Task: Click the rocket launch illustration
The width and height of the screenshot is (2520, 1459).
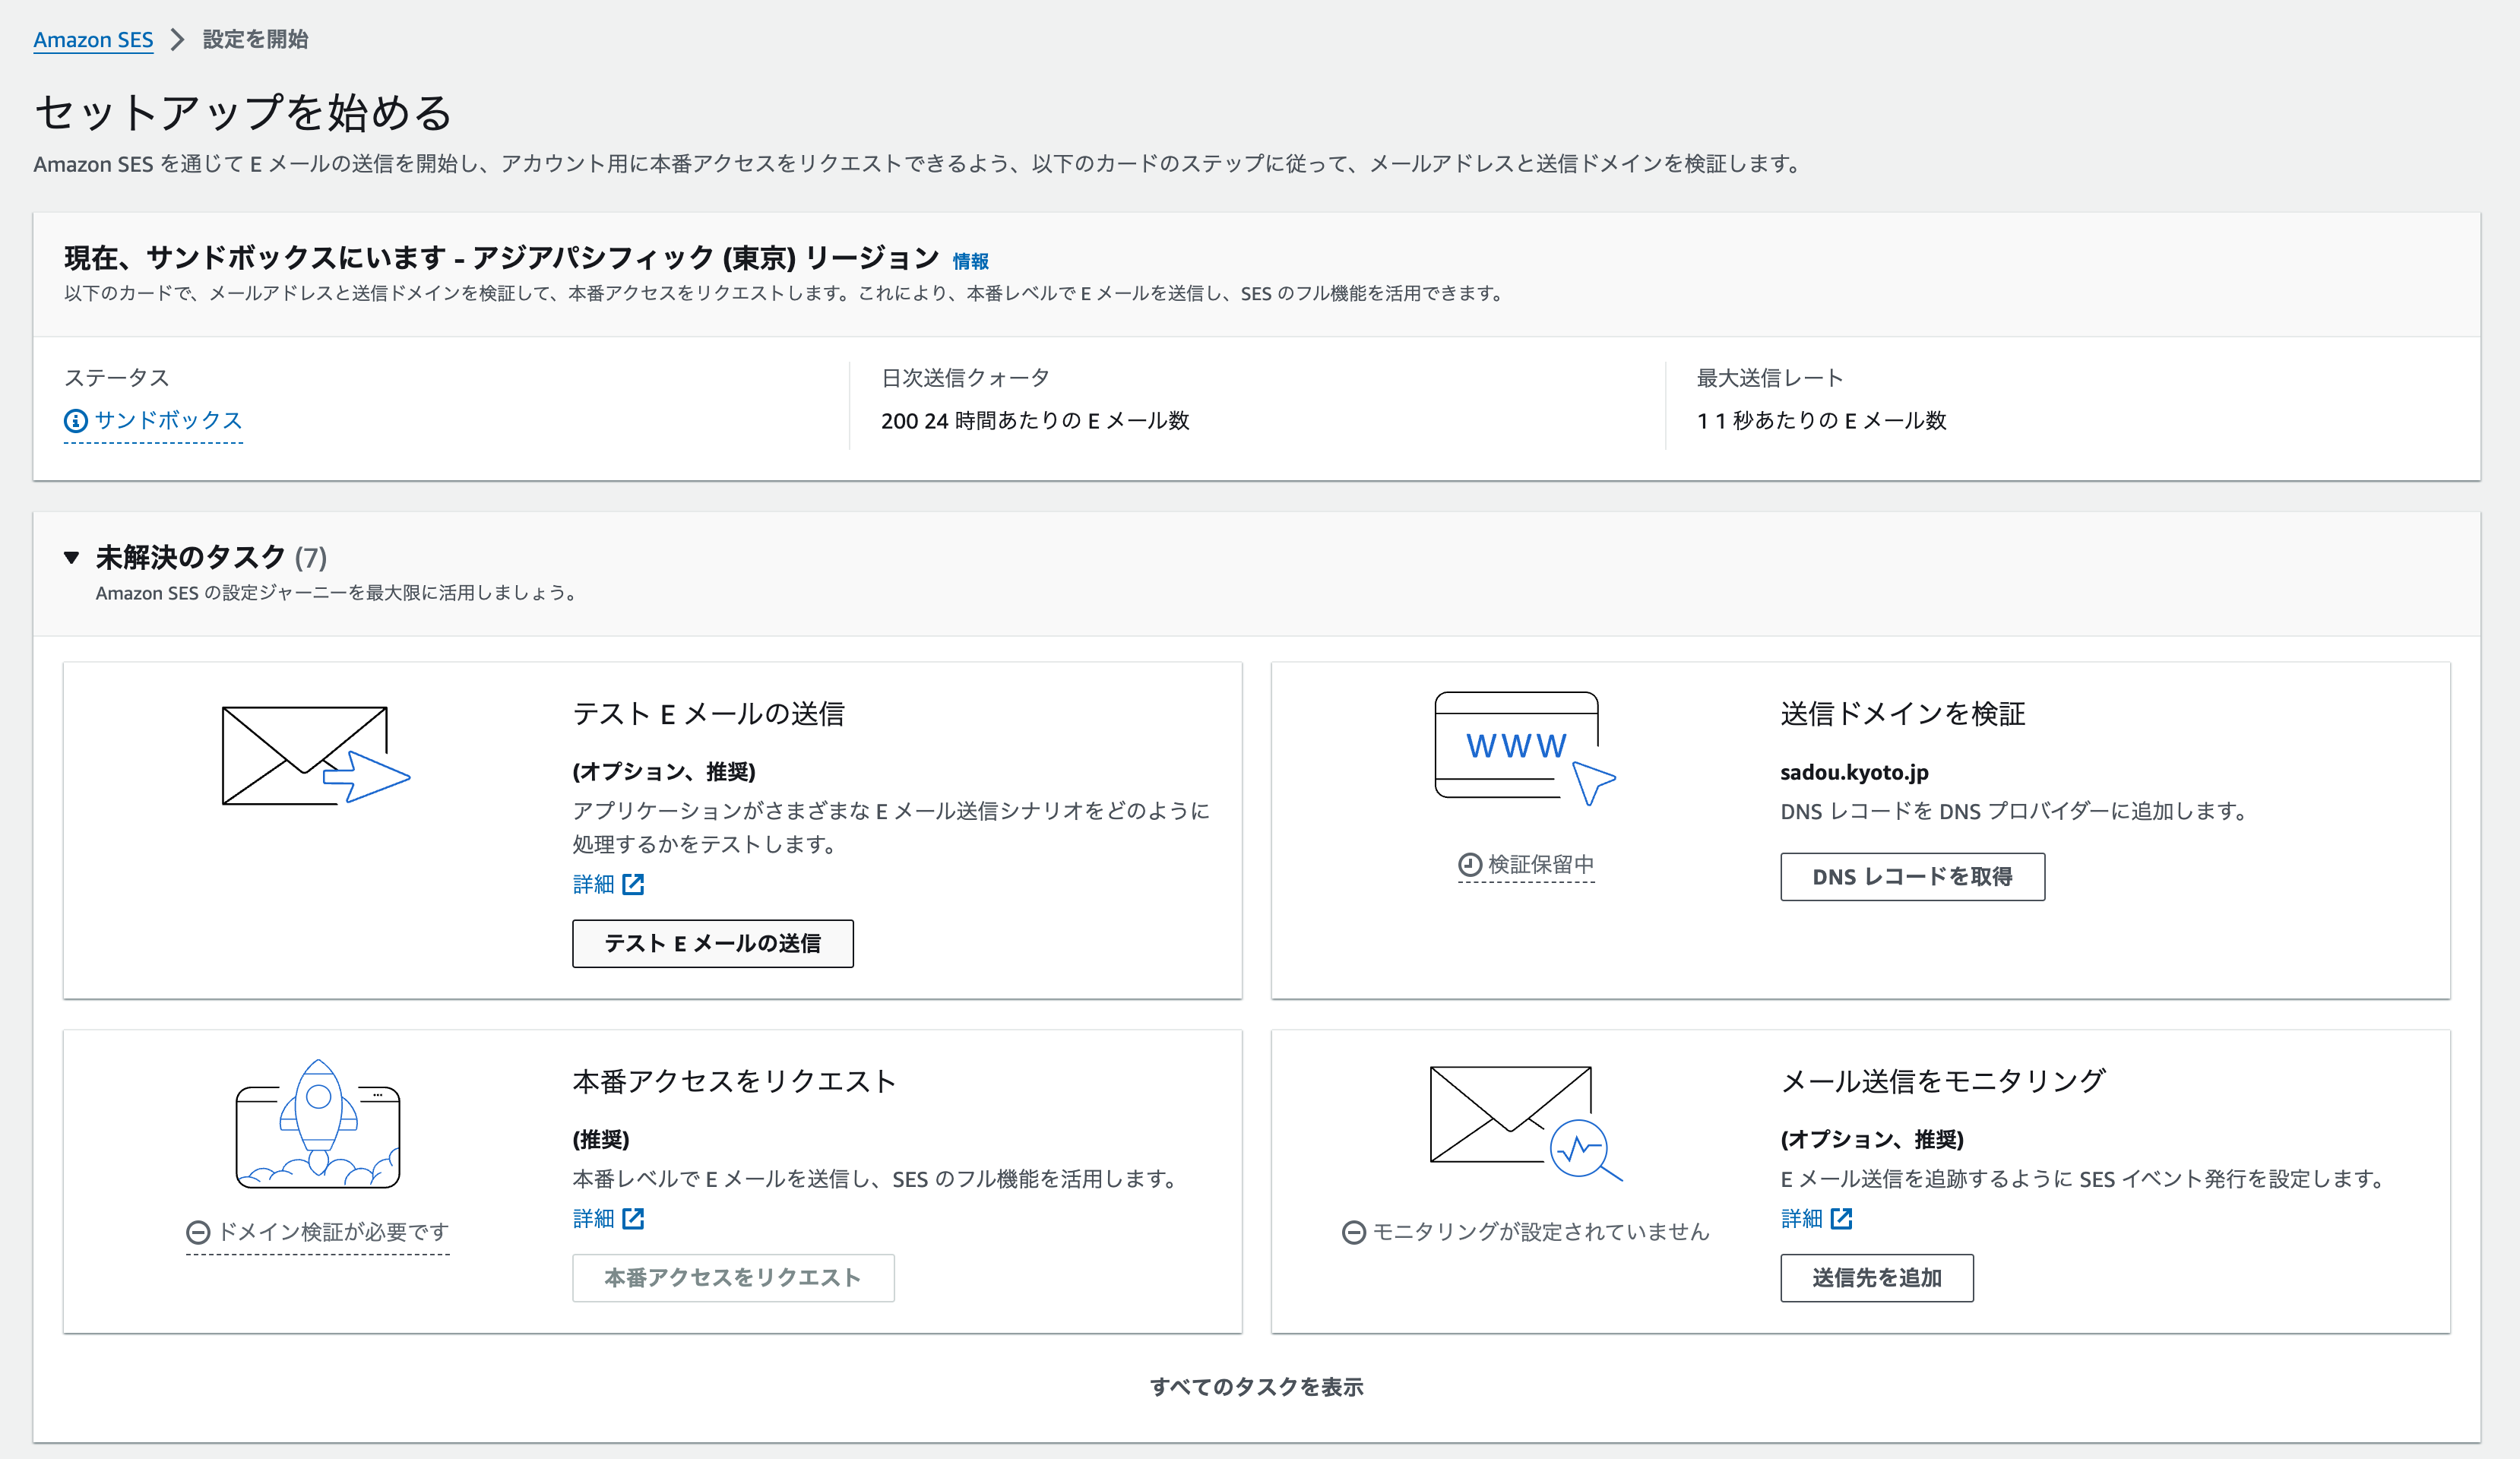Action: 318,1124
